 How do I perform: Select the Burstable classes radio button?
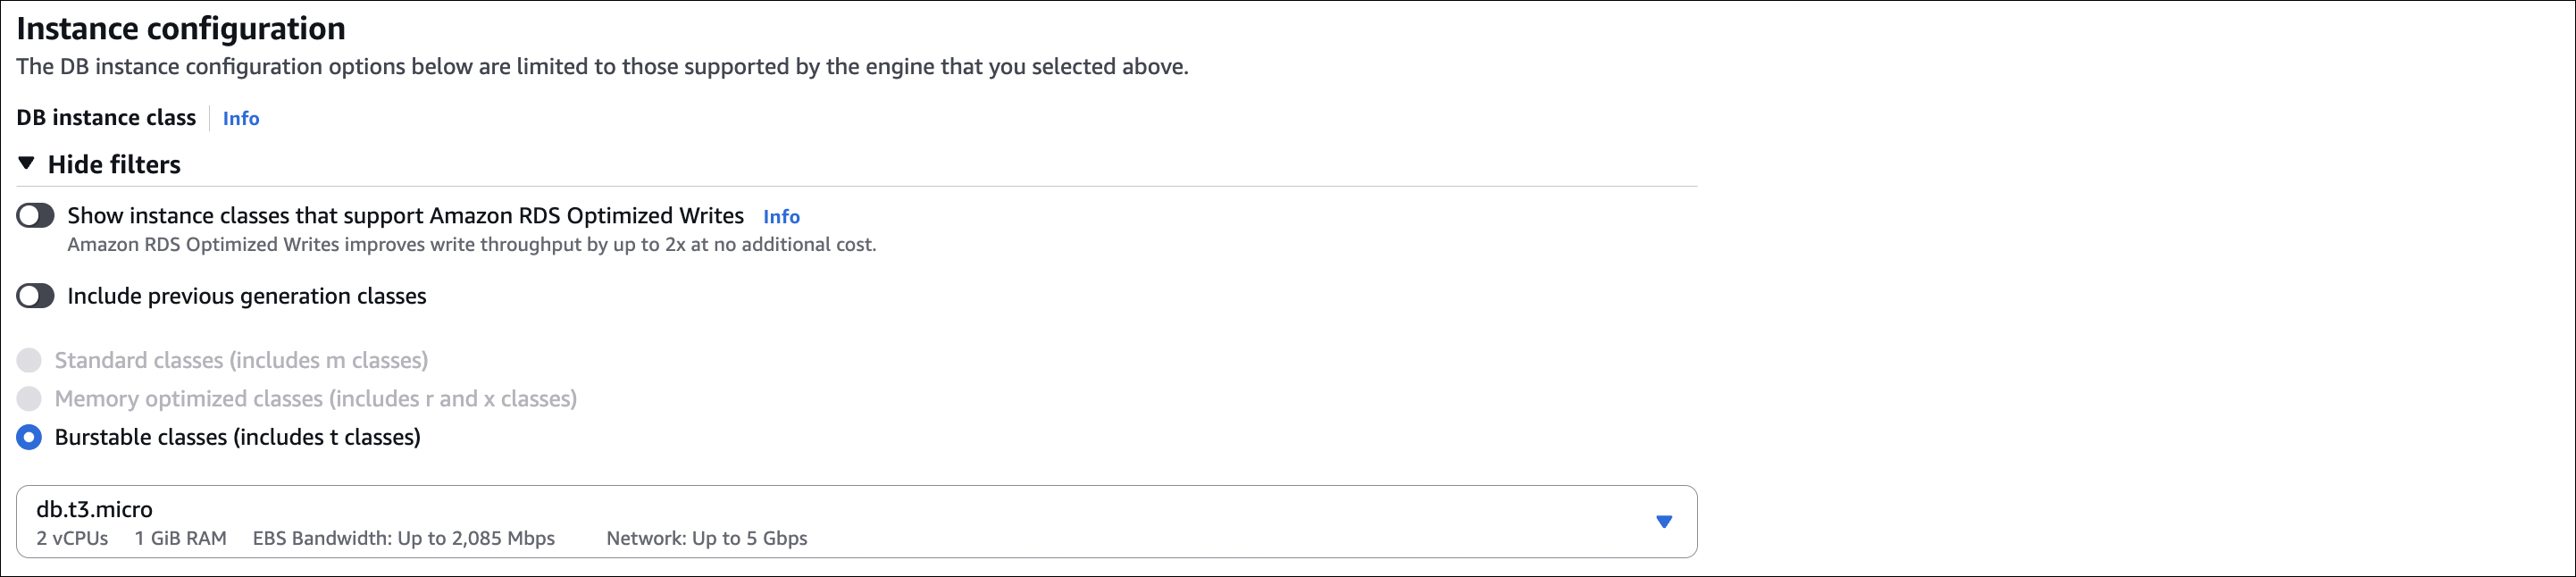(x=29, y=437)
